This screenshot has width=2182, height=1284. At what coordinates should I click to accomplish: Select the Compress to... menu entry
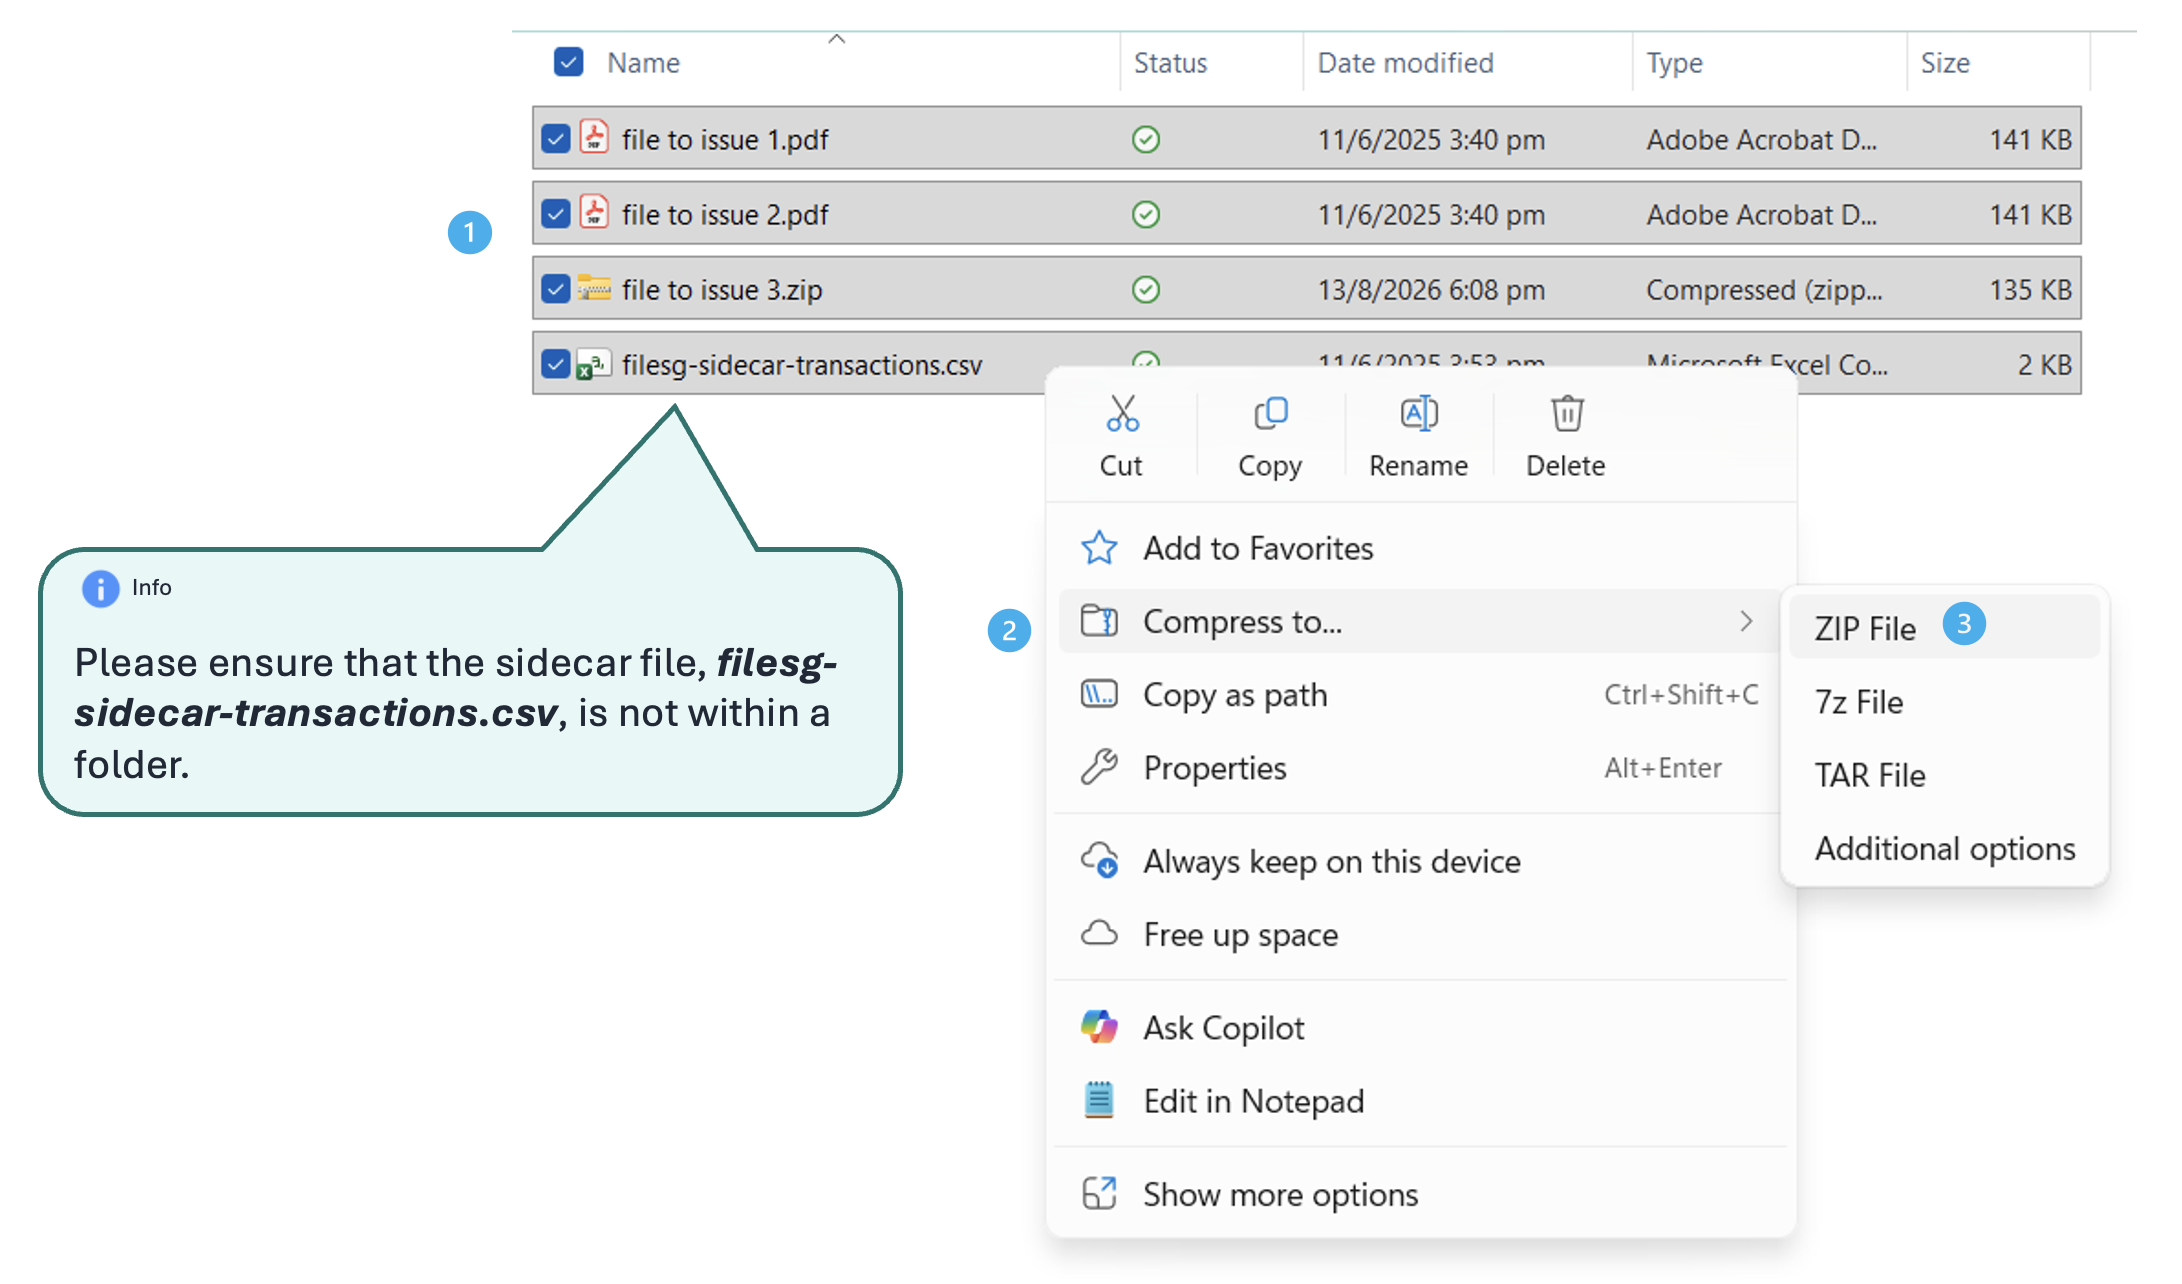point(1418,621)
